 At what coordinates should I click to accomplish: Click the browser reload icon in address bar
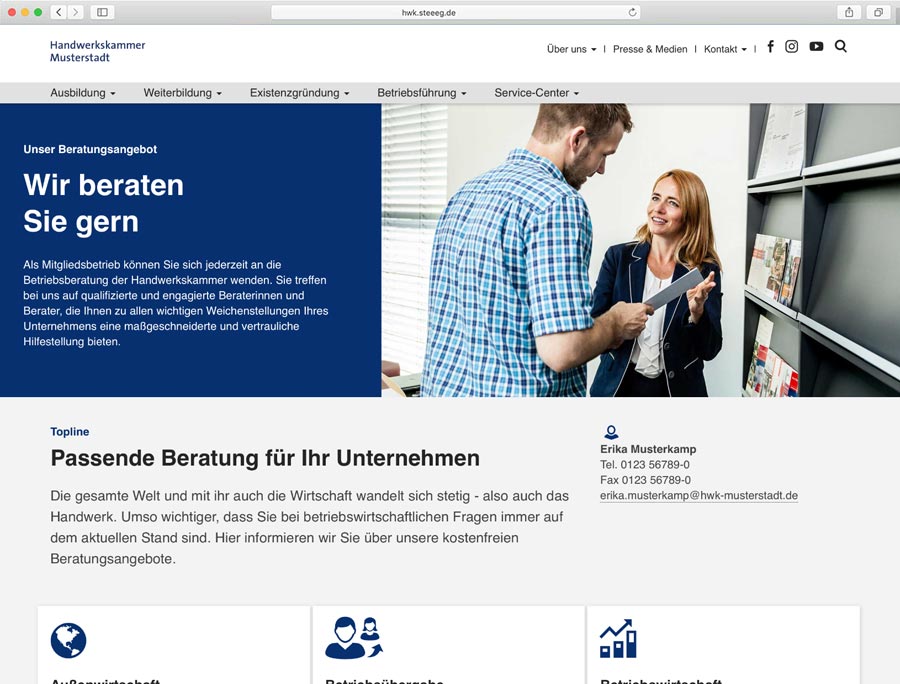pos(632,12)
